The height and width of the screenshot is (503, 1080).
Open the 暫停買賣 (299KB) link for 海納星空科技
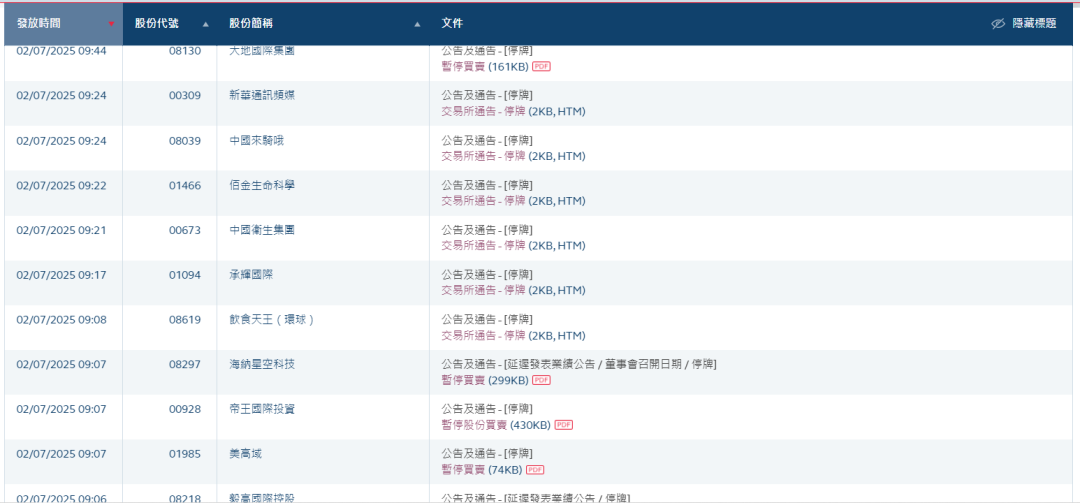coord(486,380)
